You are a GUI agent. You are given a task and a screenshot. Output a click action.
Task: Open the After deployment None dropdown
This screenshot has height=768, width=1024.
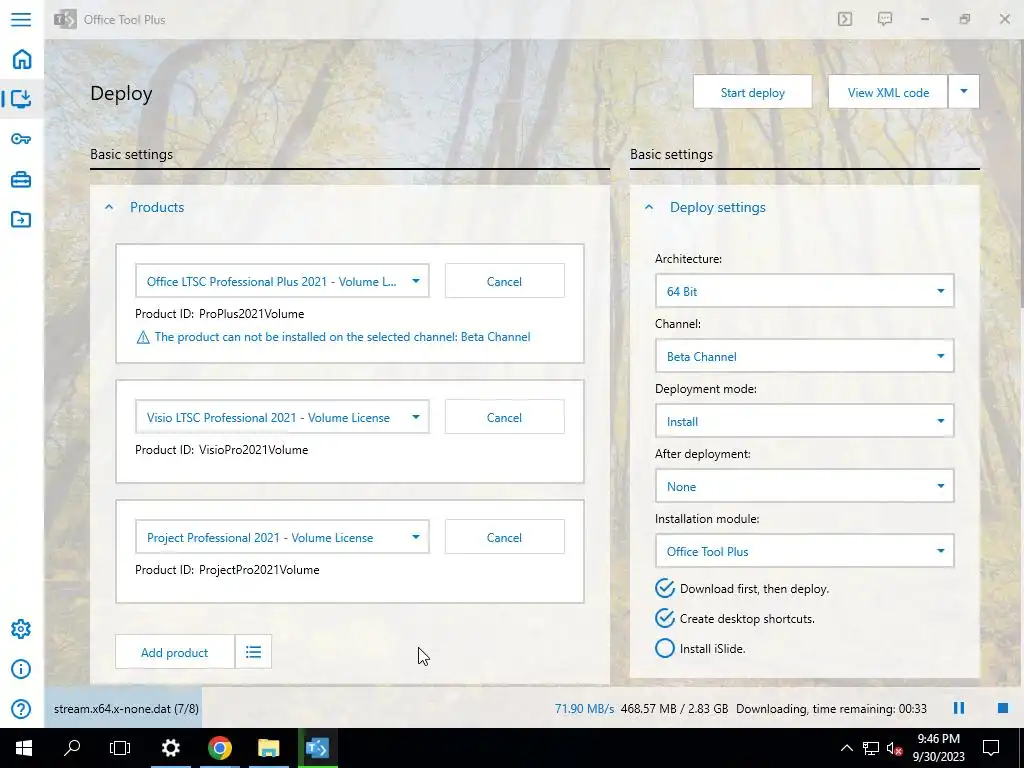point(804,487)
